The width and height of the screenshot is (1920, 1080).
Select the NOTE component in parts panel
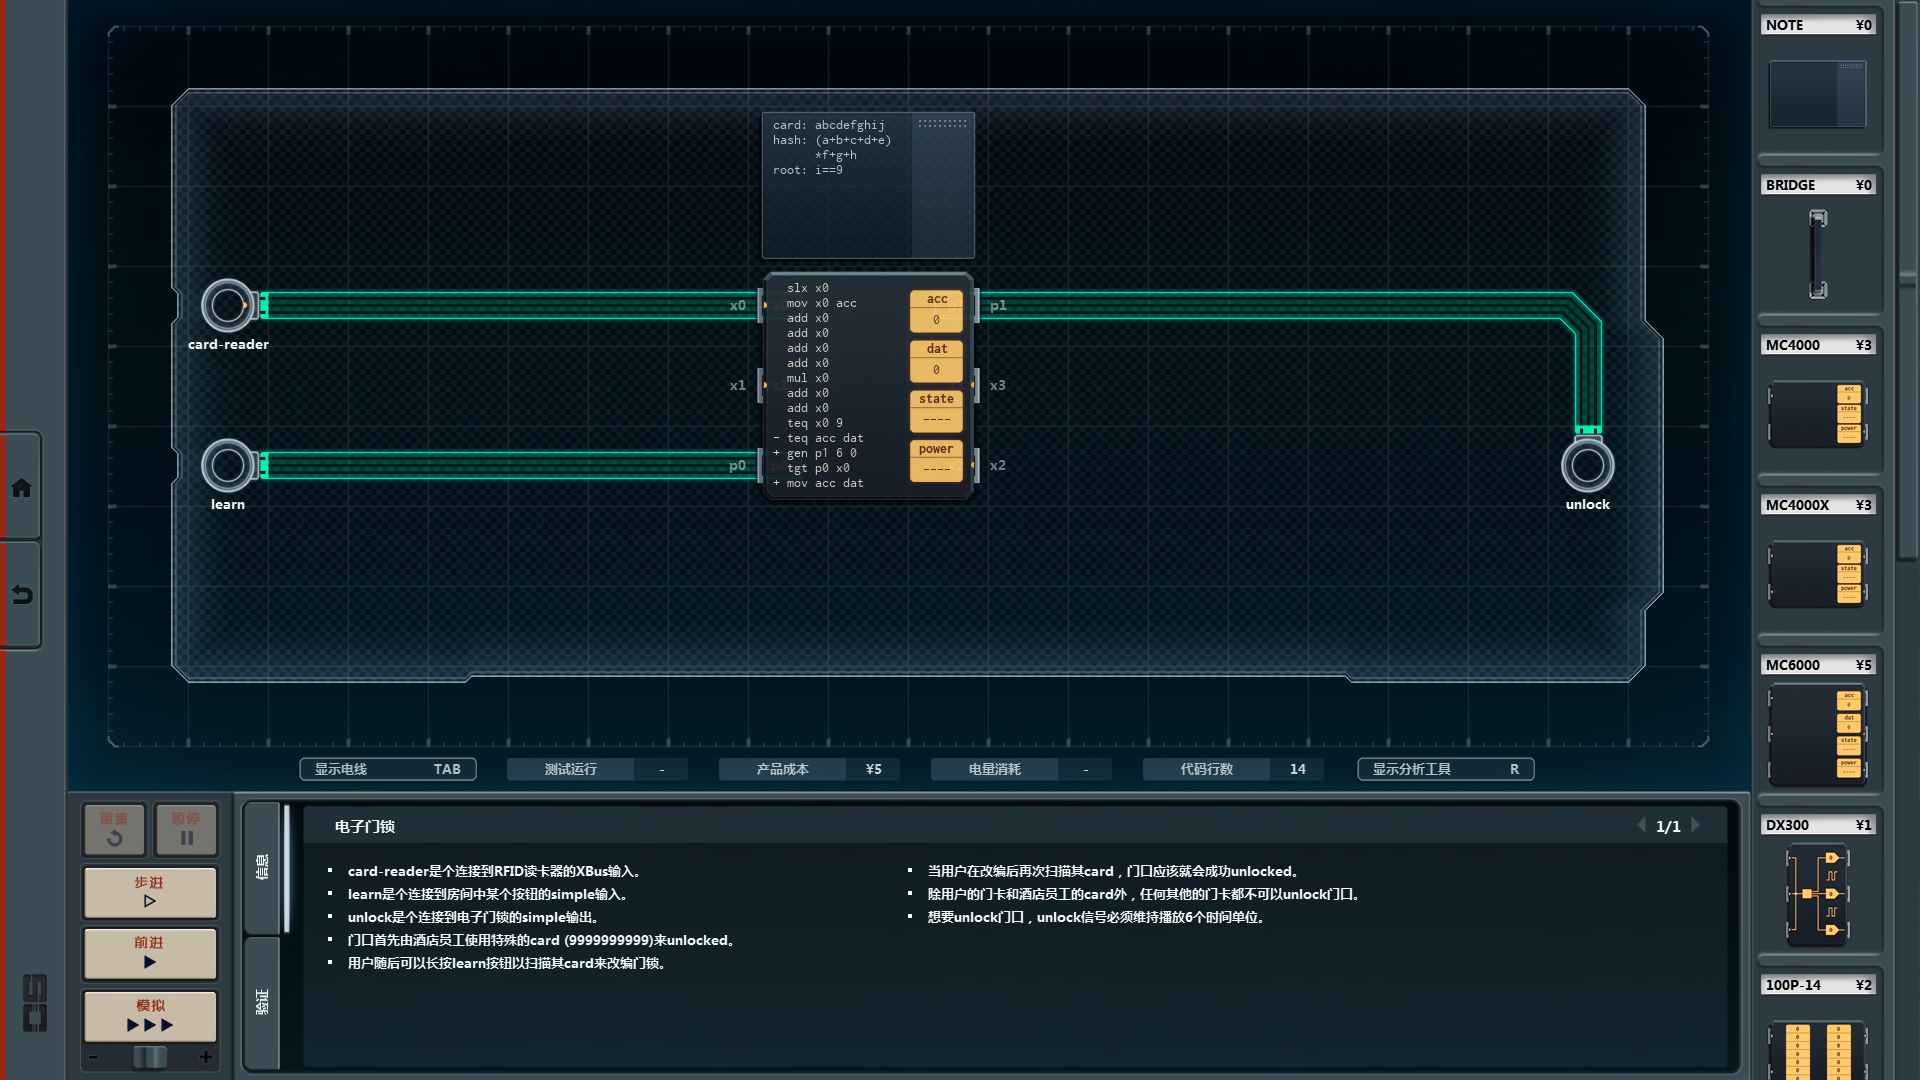point(1817,94)
